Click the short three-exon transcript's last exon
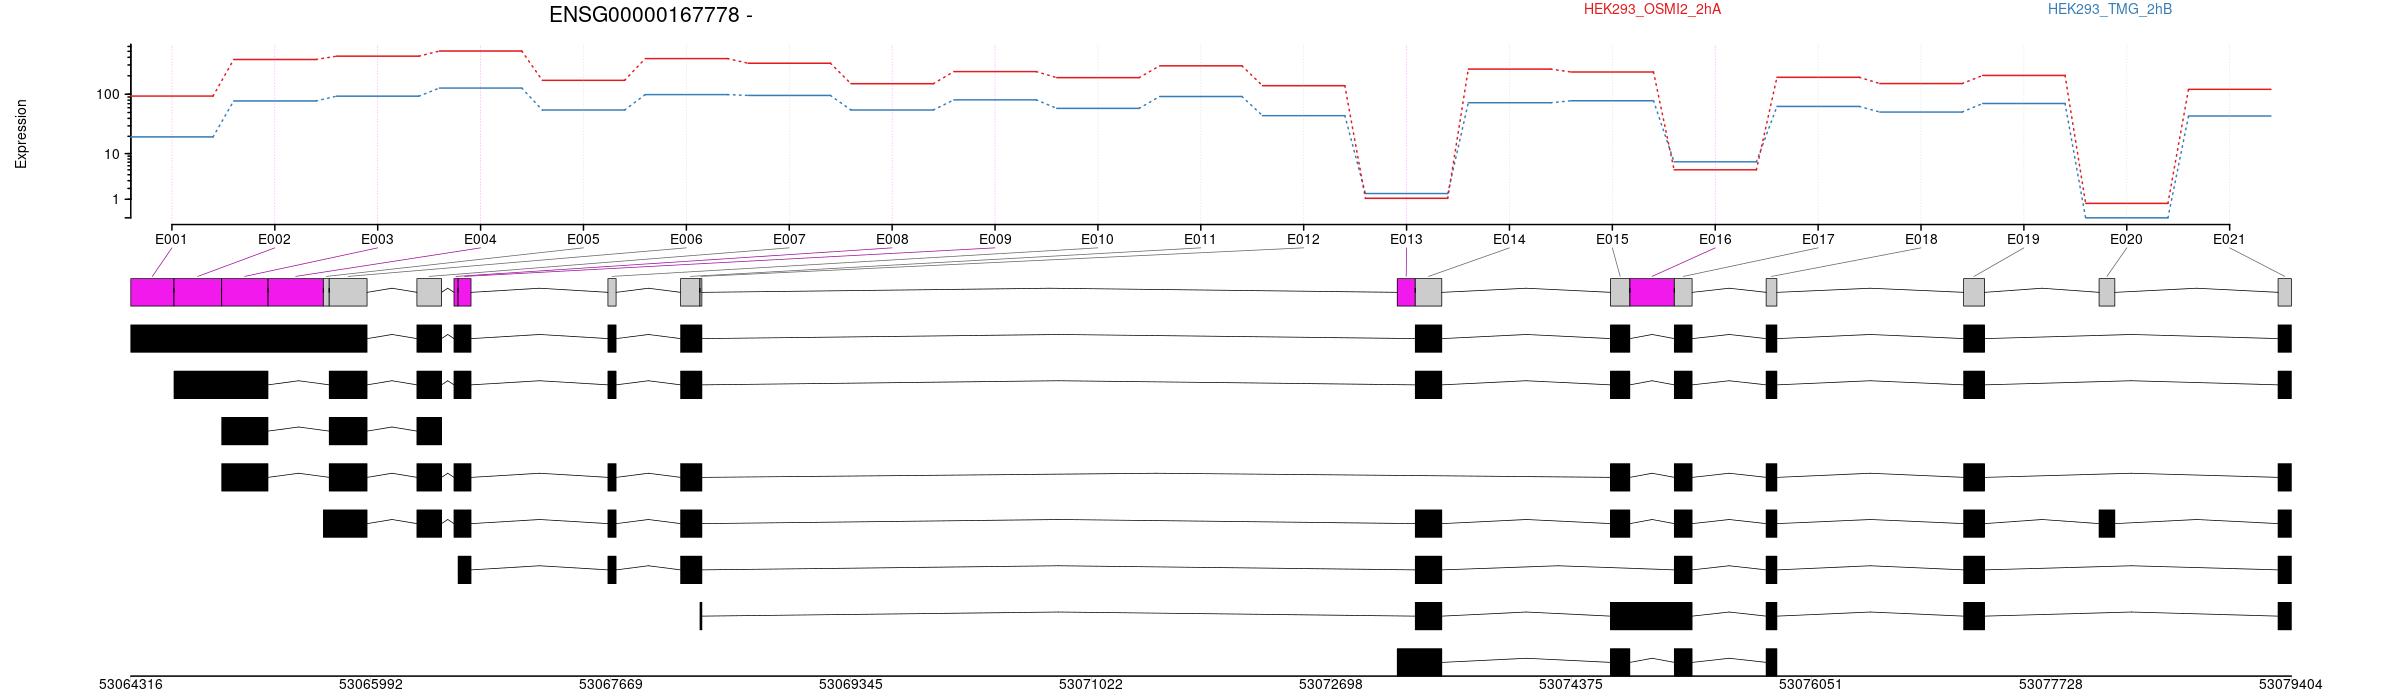The height and width of the screenshot is (700, 2400). (x=429, y=431)
